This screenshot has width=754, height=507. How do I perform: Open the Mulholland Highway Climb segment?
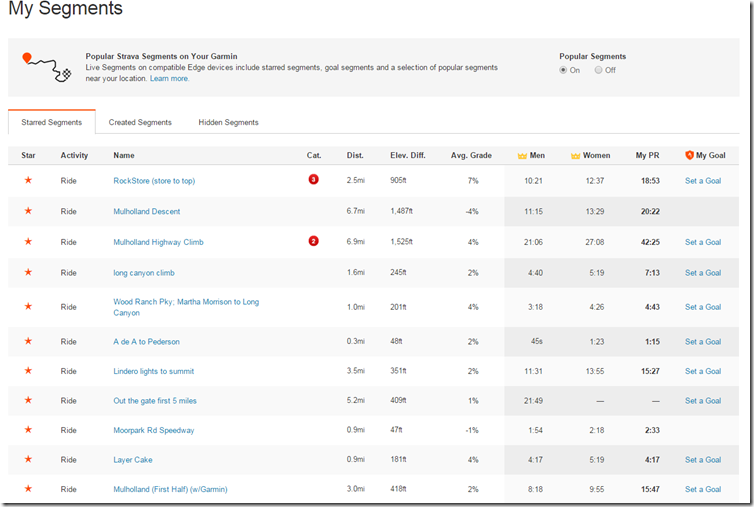[x=158, y=242]
